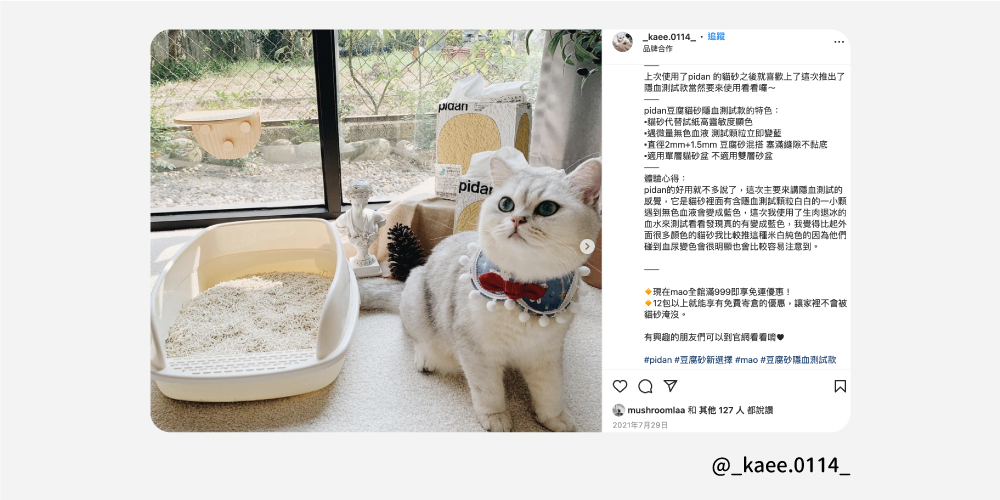
Task: Open comments with the speech bubble icon
Action: 645,386
